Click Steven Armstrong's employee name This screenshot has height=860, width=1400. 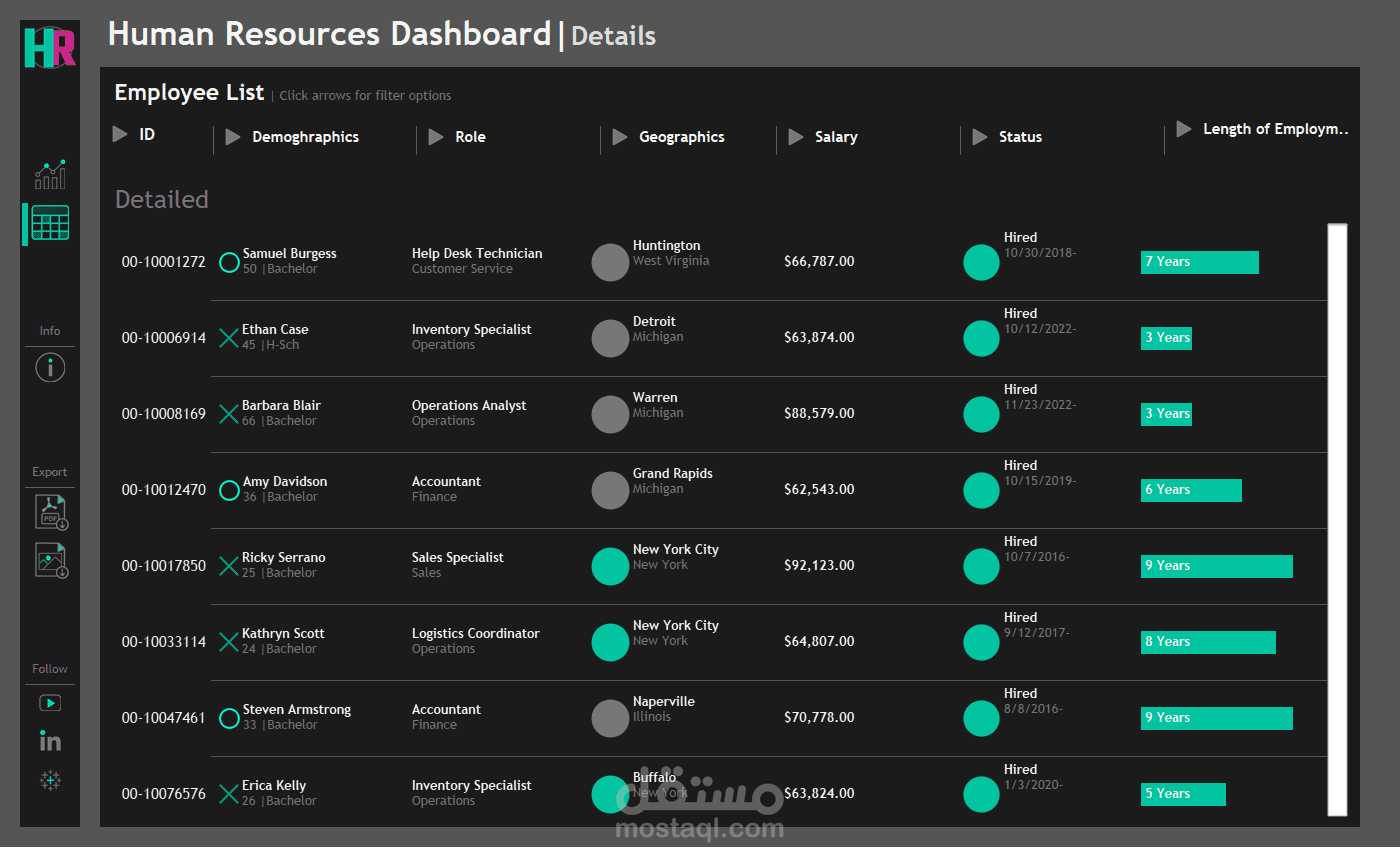[x=297, y=710]
